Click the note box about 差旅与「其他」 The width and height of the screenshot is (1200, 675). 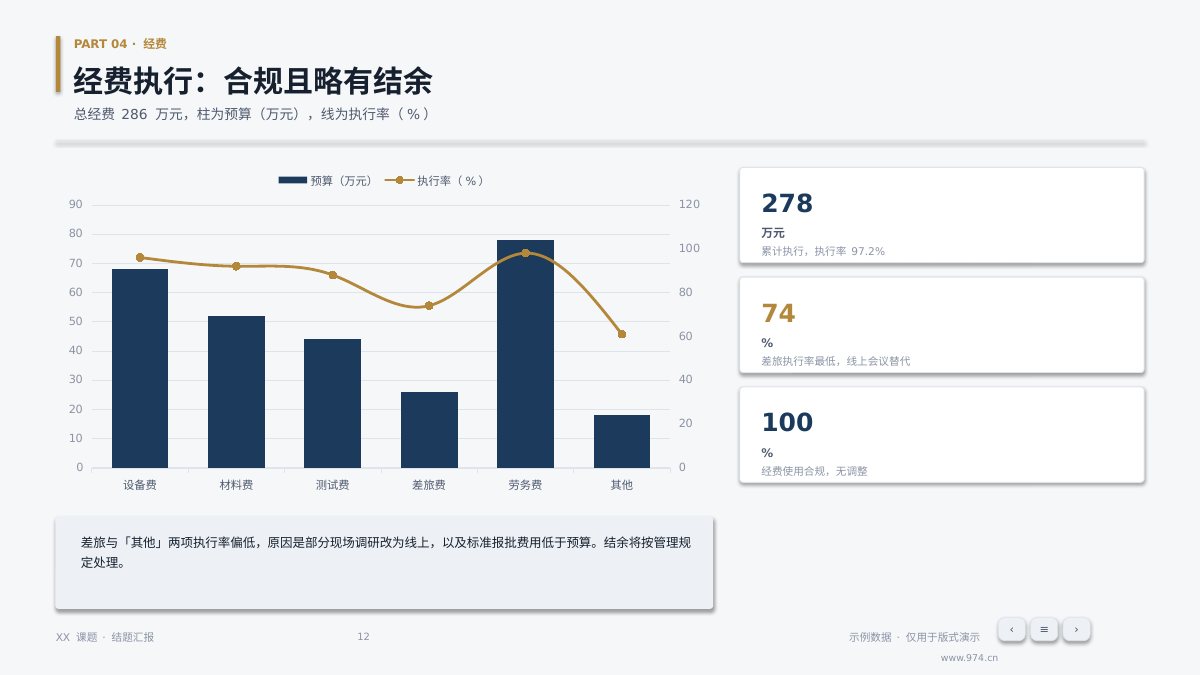click(x=384, y=563)
